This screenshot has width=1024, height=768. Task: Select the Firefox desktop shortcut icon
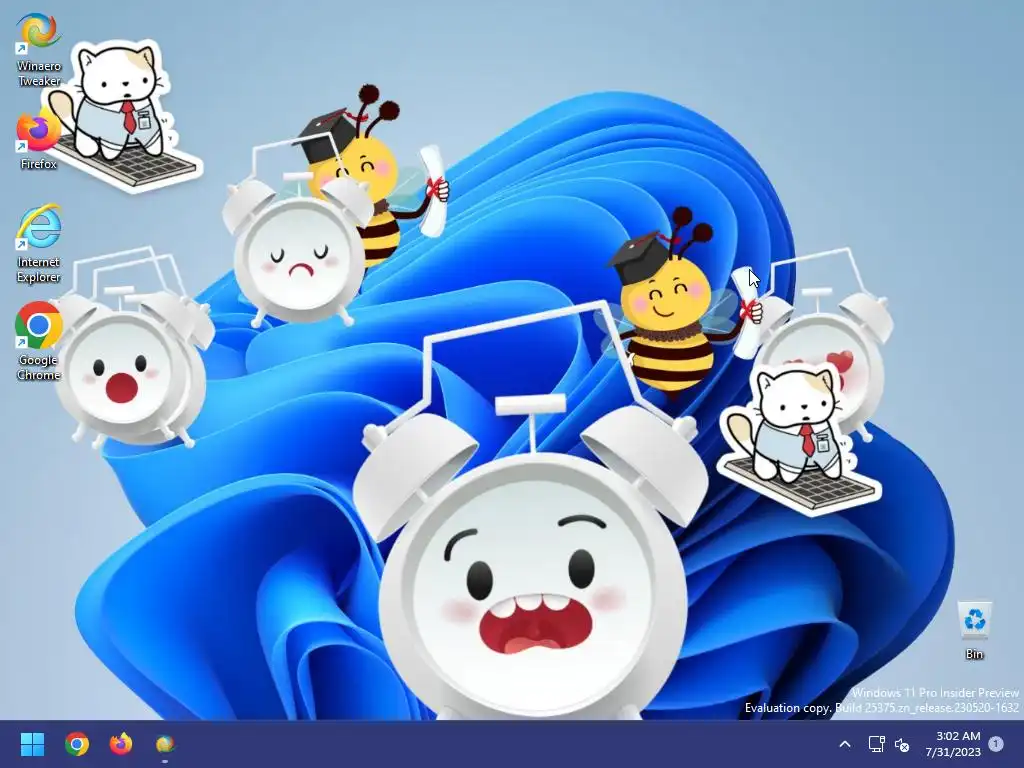click(x=38, y=139)
